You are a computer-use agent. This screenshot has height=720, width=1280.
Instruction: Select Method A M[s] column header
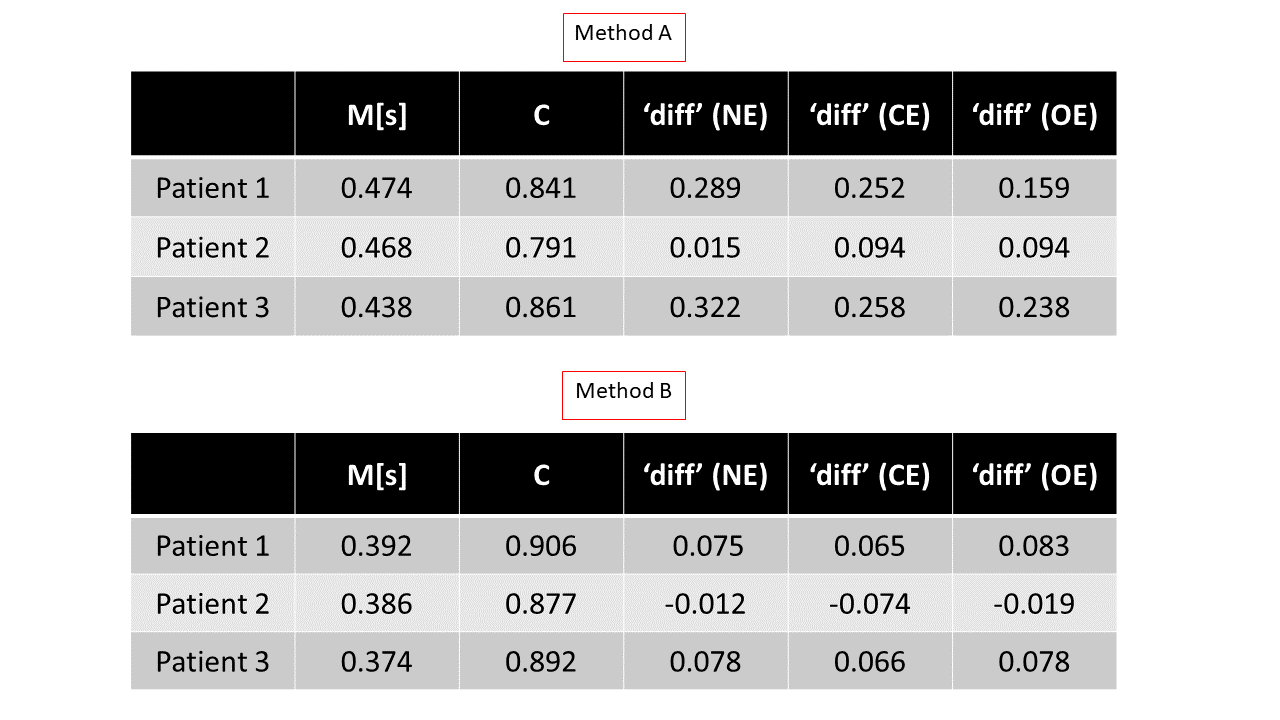coord(377,116)
